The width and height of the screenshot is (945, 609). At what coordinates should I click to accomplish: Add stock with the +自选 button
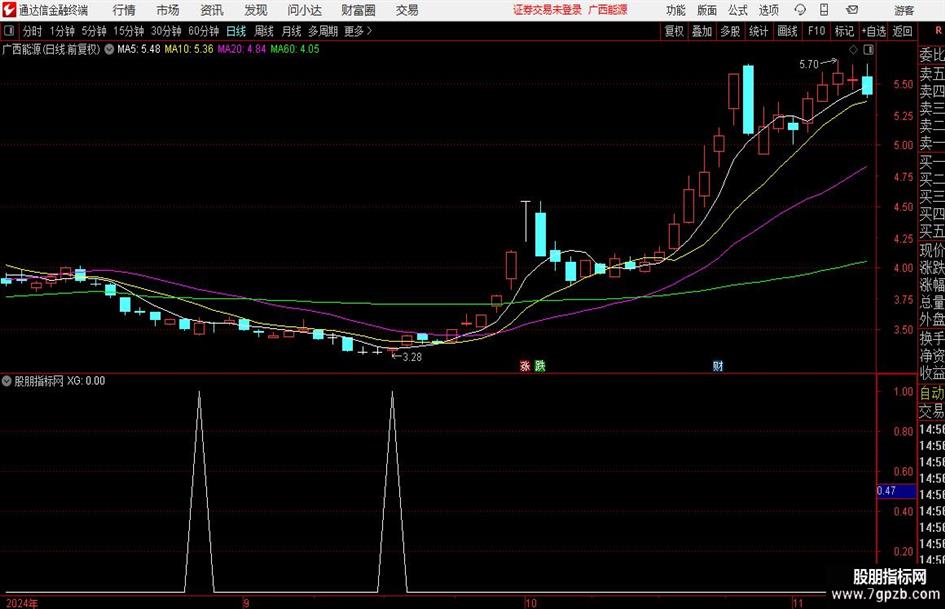tap(874, 31)
